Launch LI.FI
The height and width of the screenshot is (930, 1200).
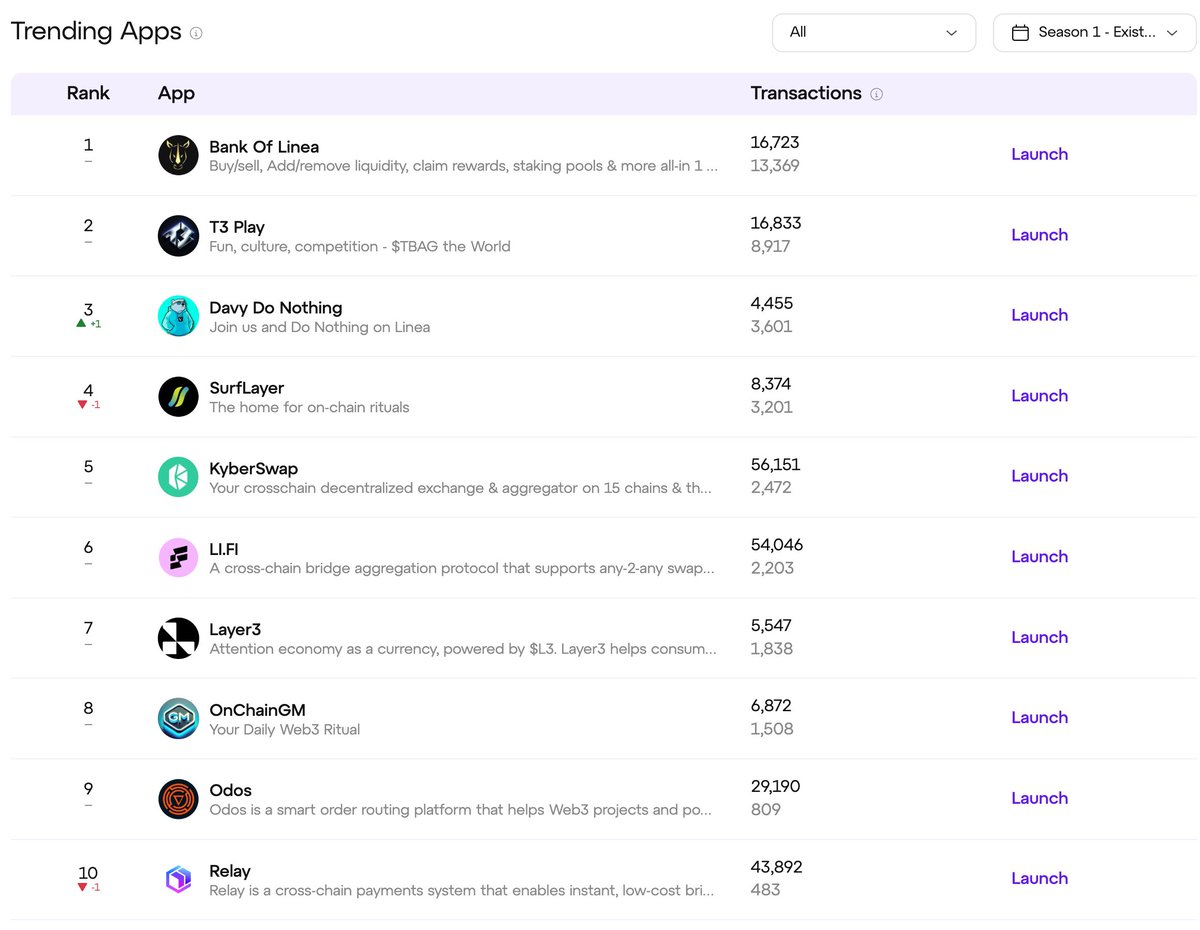(x=1039, y=557)
